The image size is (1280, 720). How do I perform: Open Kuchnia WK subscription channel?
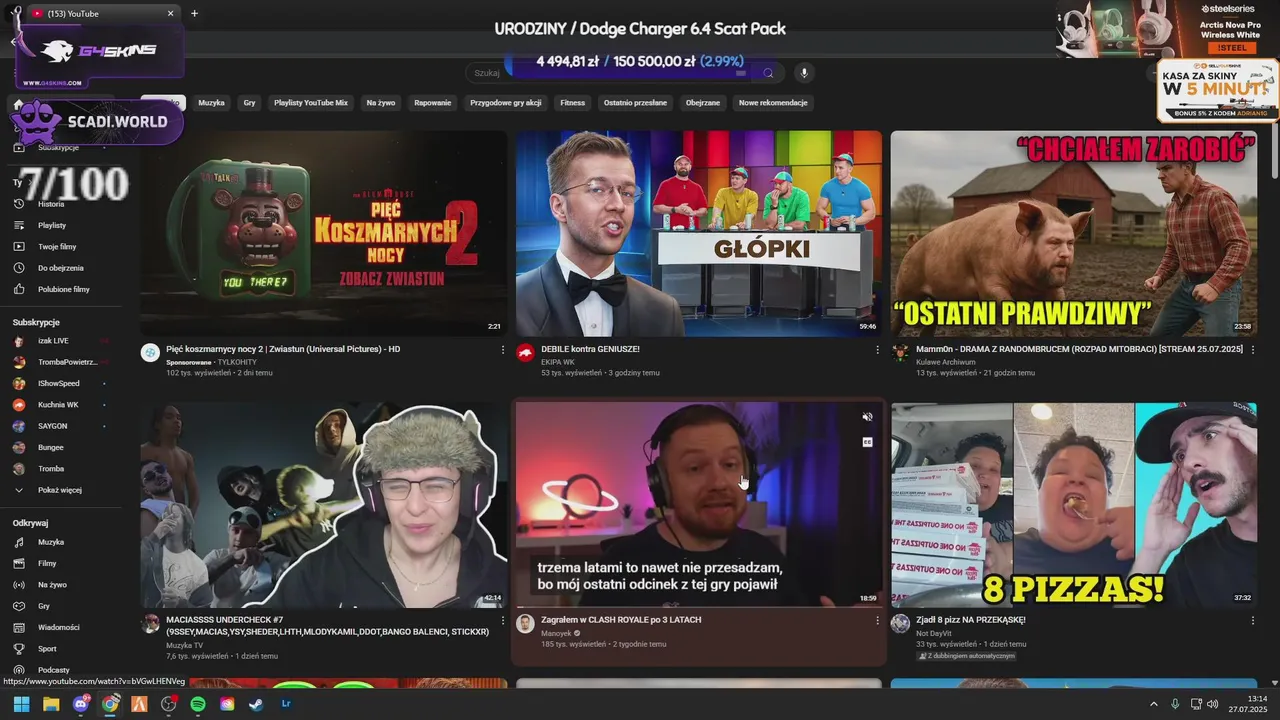[x=60, y=405]
